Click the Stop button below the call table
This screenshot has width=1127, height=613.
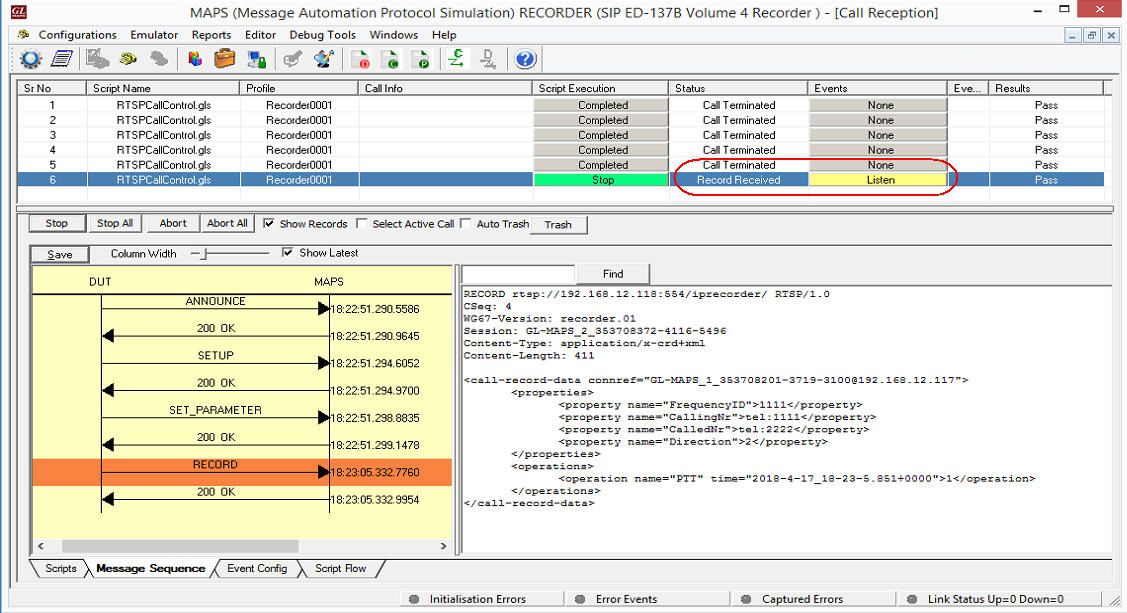[57, 223]
